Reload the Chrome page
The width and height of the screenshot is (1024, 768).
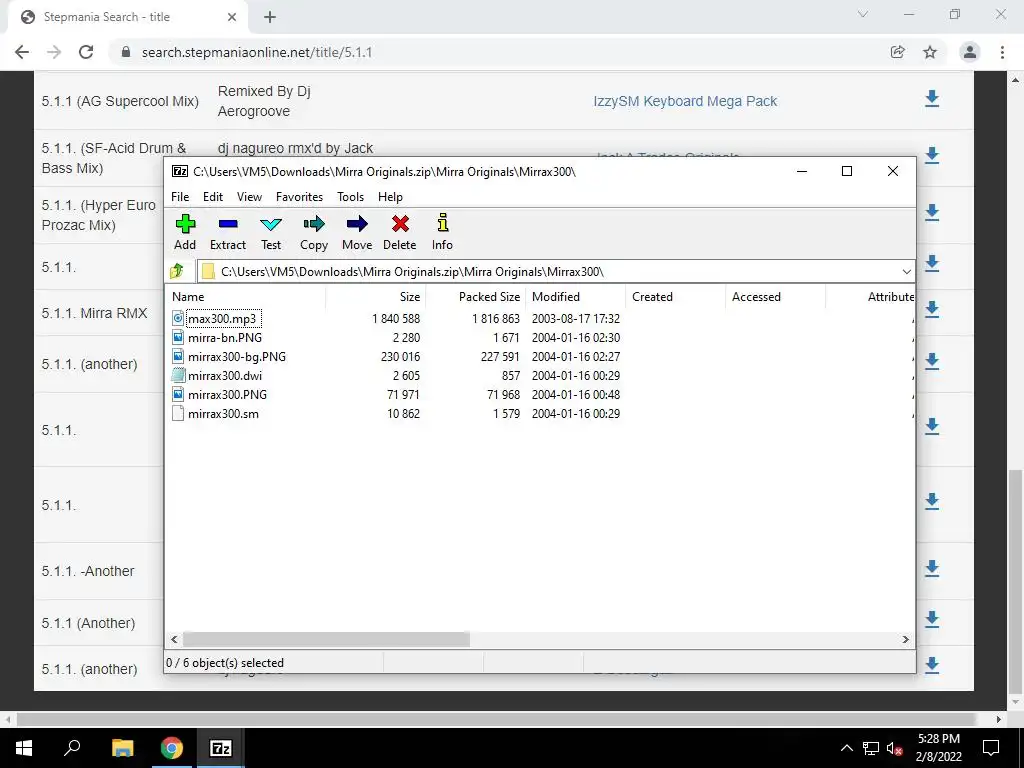tap(86, 52)
